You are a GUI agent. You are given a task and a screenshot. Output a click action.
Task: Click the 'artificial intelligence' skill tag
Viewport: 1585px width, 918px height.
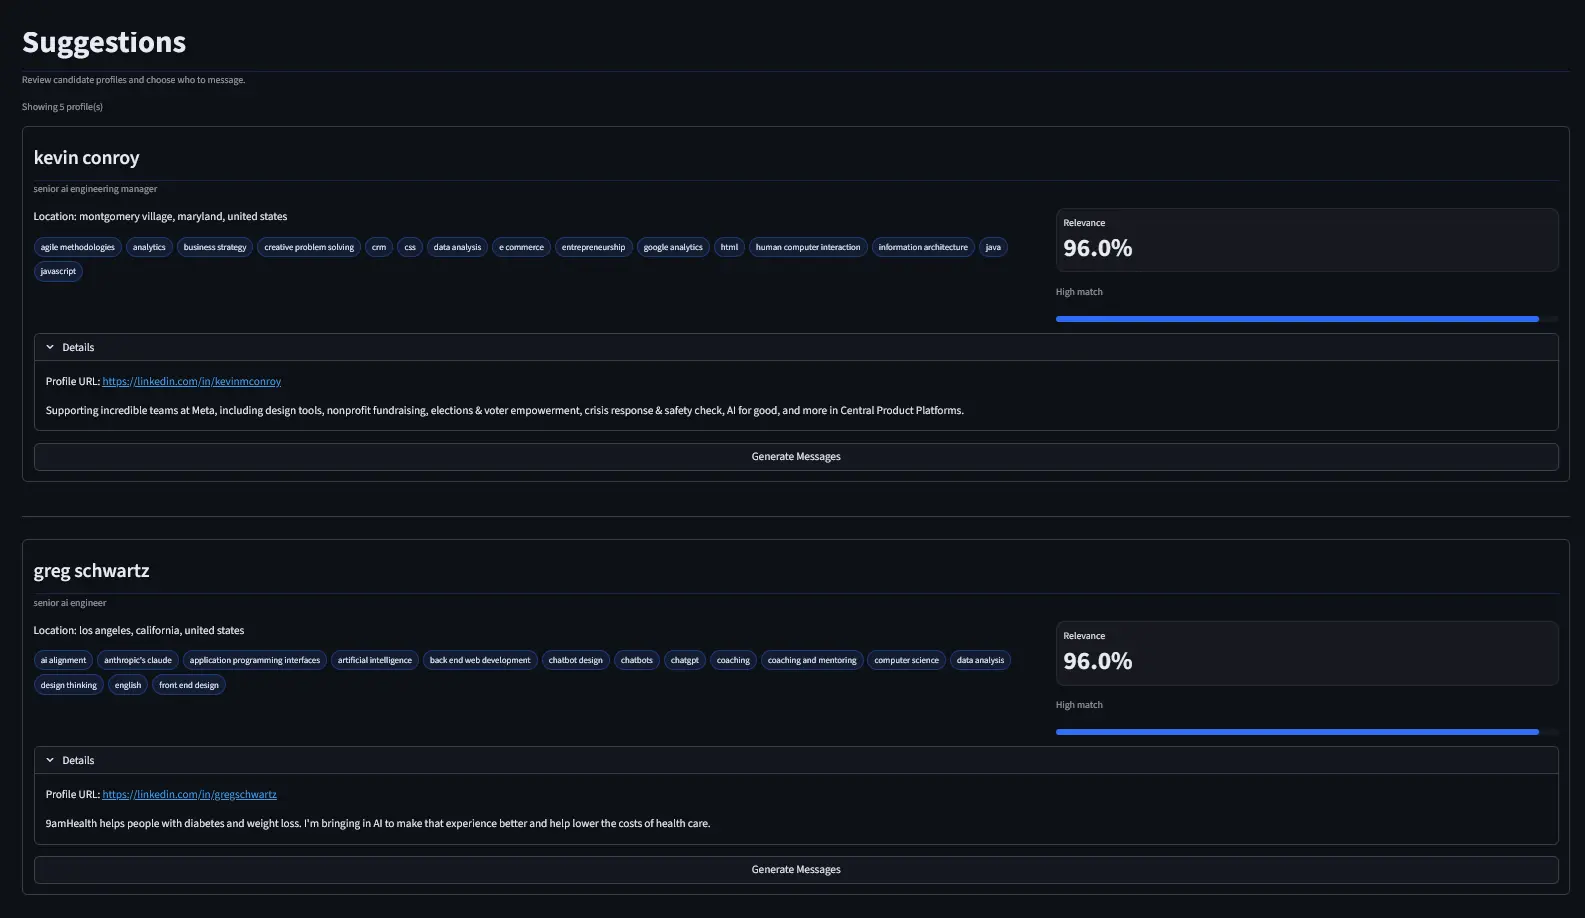coord(374,660)
